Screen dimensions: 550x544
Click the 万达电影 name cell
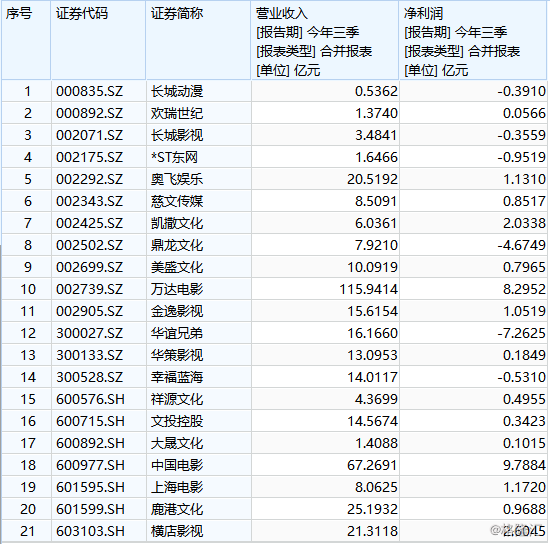[198, 289]
